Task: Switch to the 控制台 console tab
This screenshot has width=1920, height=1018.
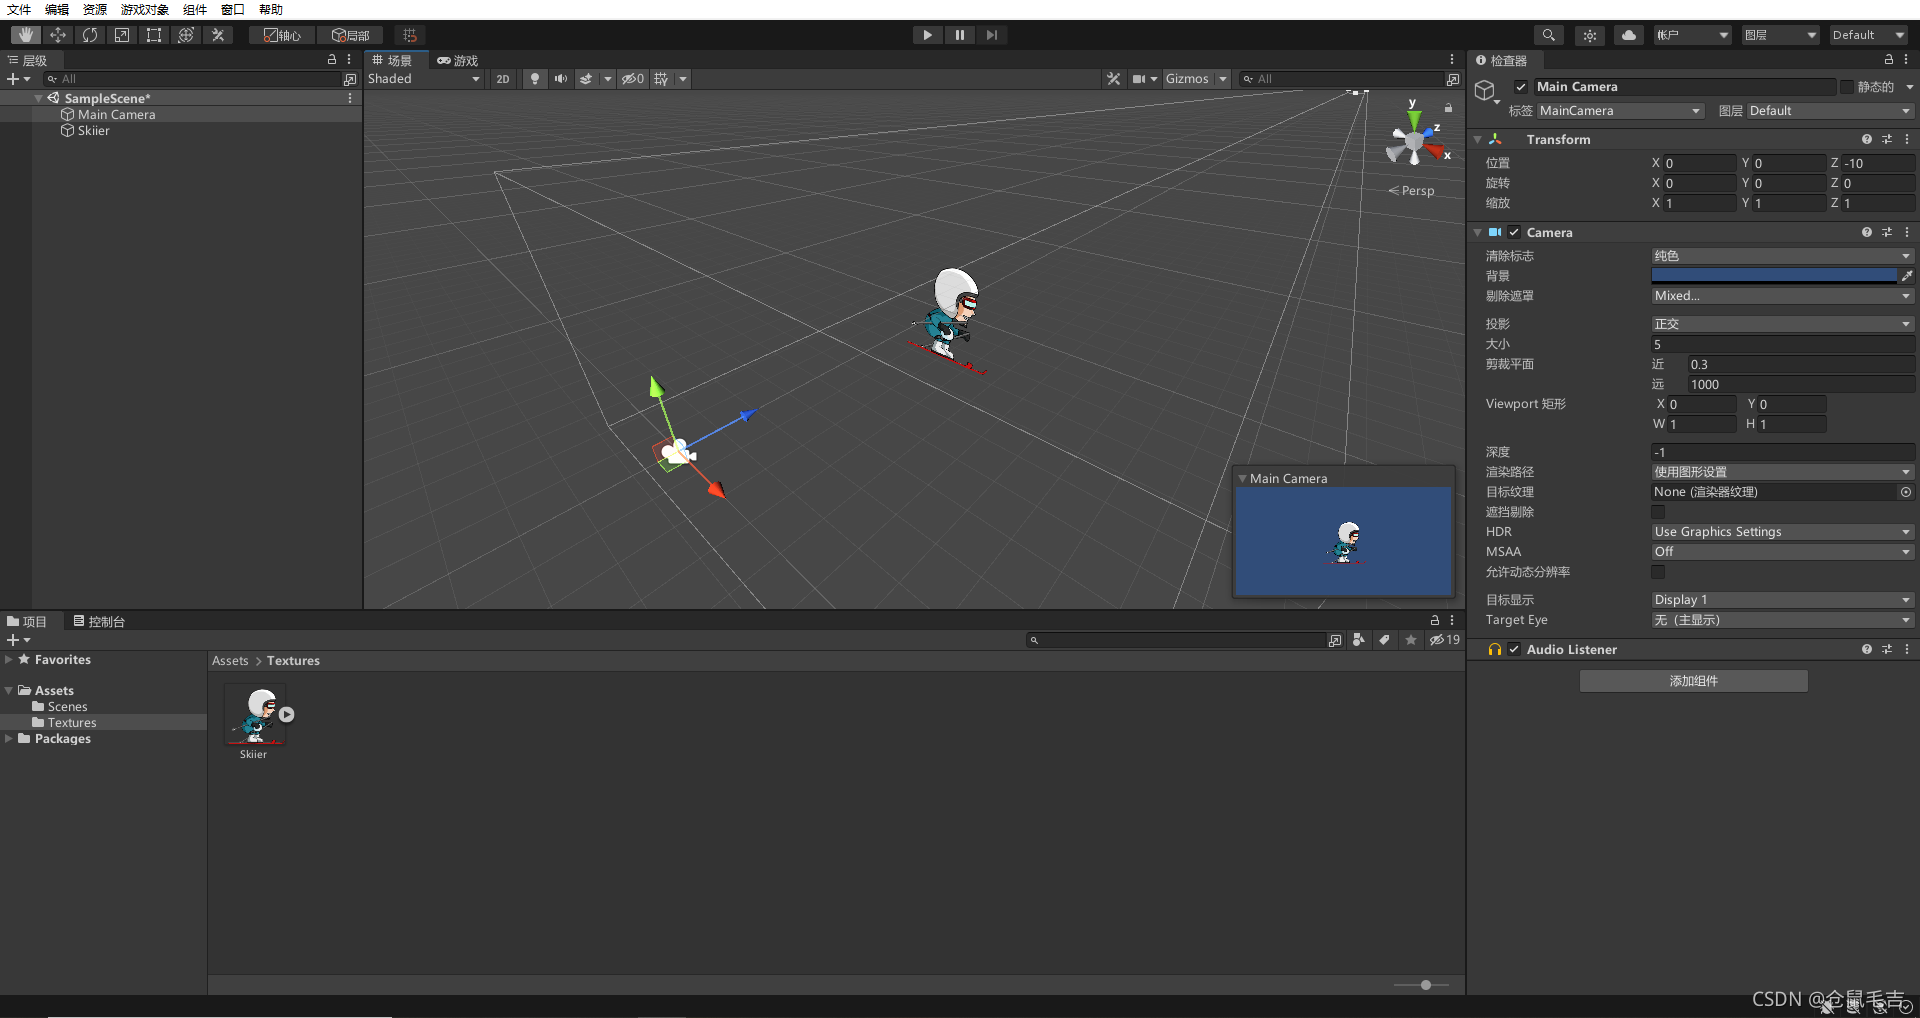Action: [99, 622]
